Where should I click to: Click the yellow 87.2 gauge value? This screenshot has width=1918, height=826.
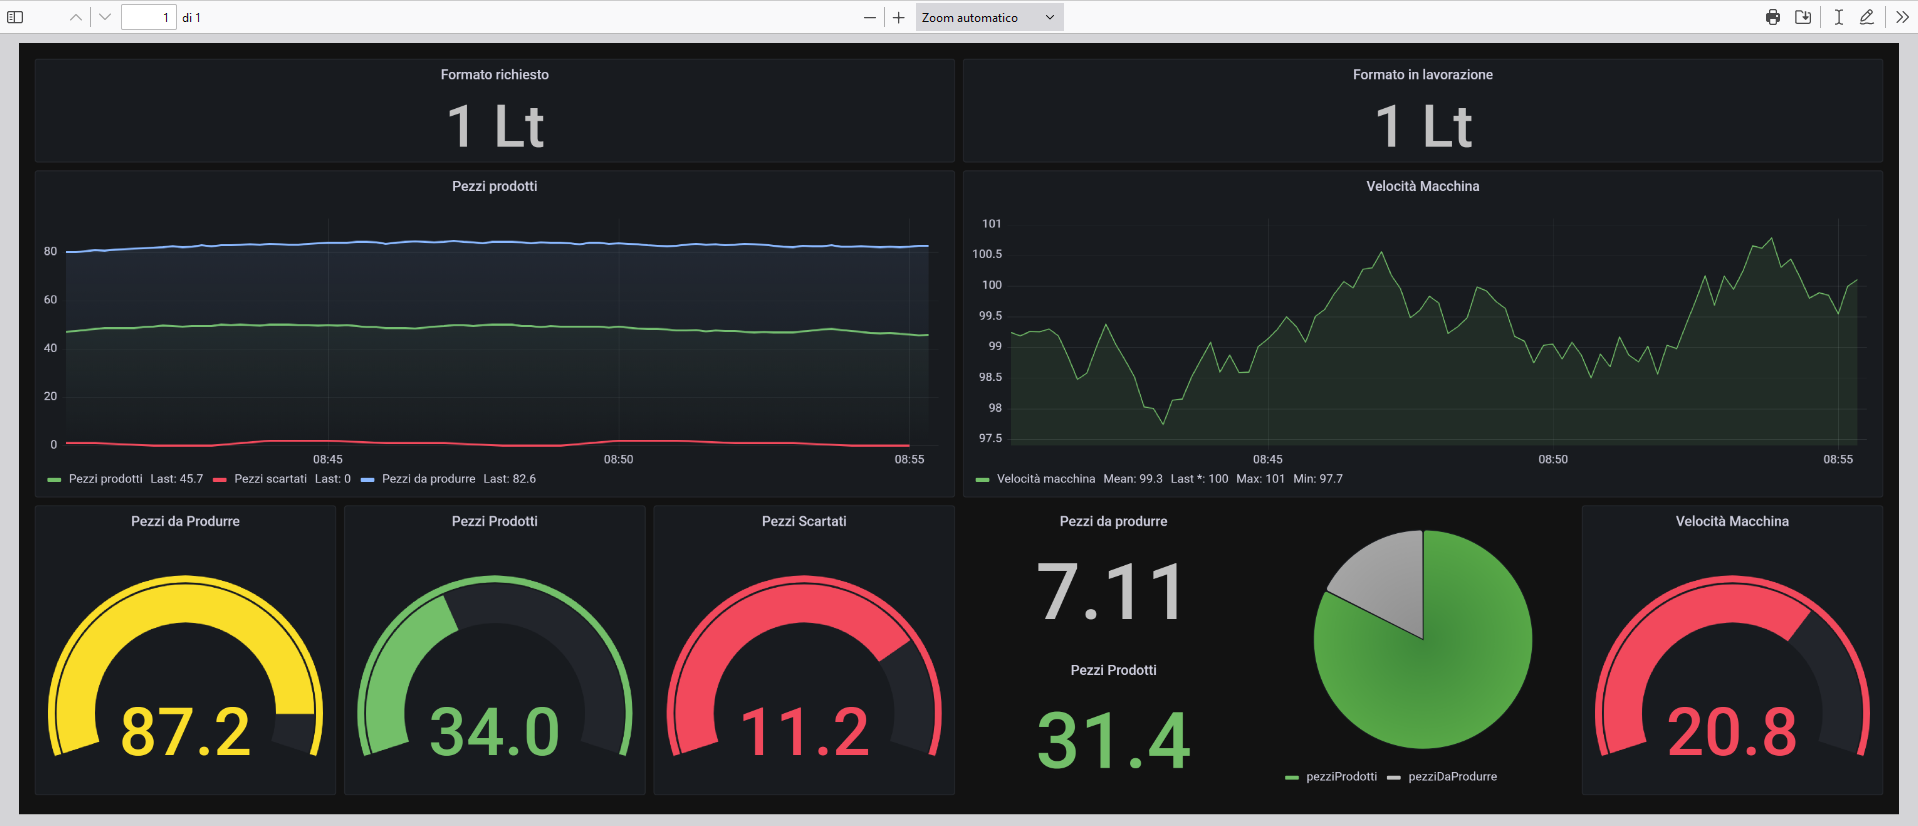(x=185, y=731)
